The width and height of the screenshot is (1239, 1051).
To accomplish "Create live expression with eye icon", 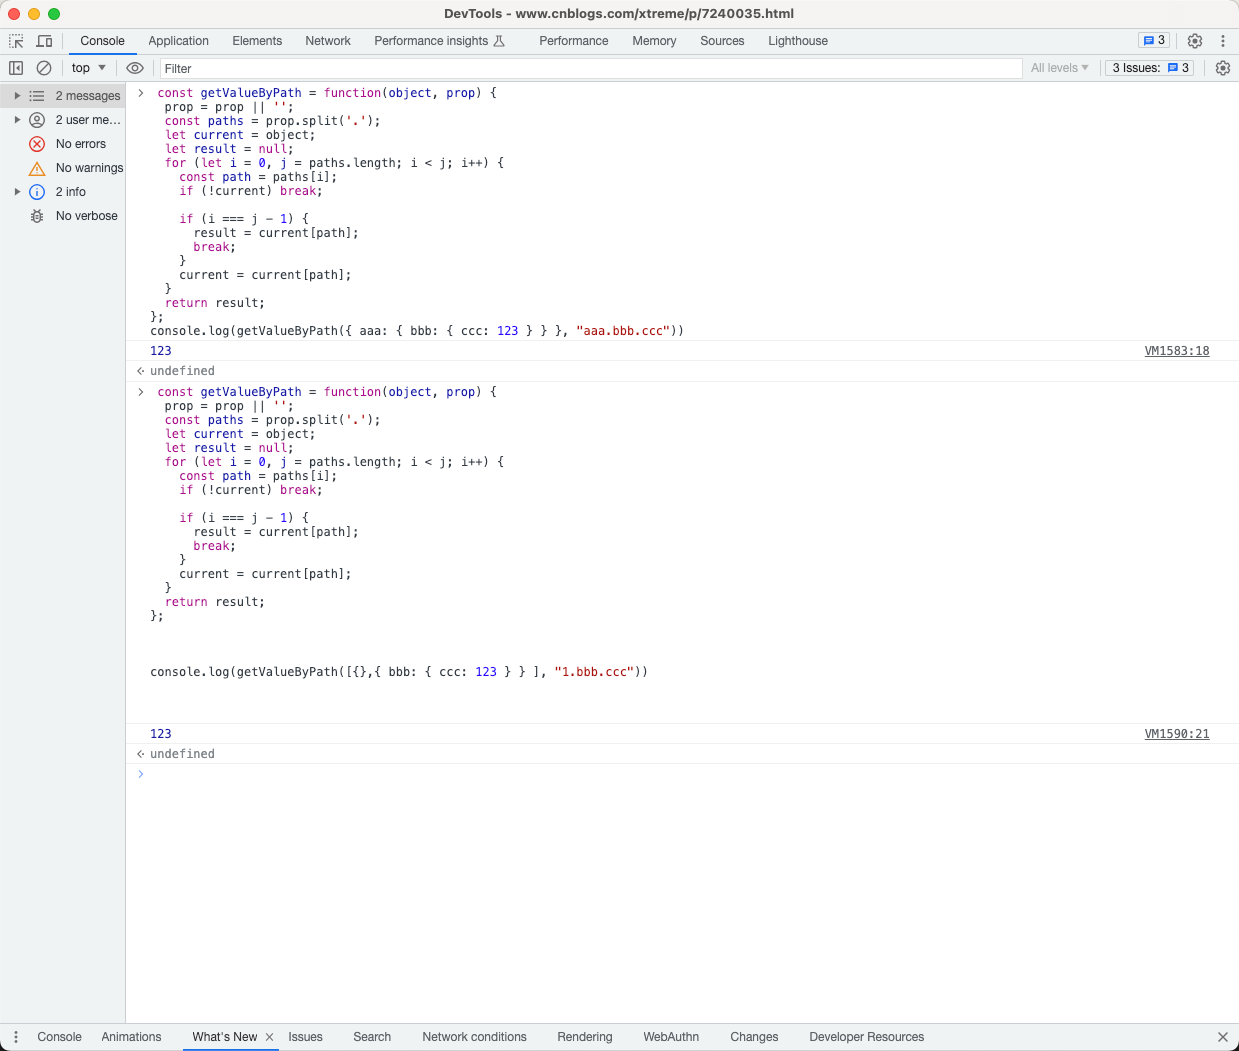I will click(x=135, y=68).
